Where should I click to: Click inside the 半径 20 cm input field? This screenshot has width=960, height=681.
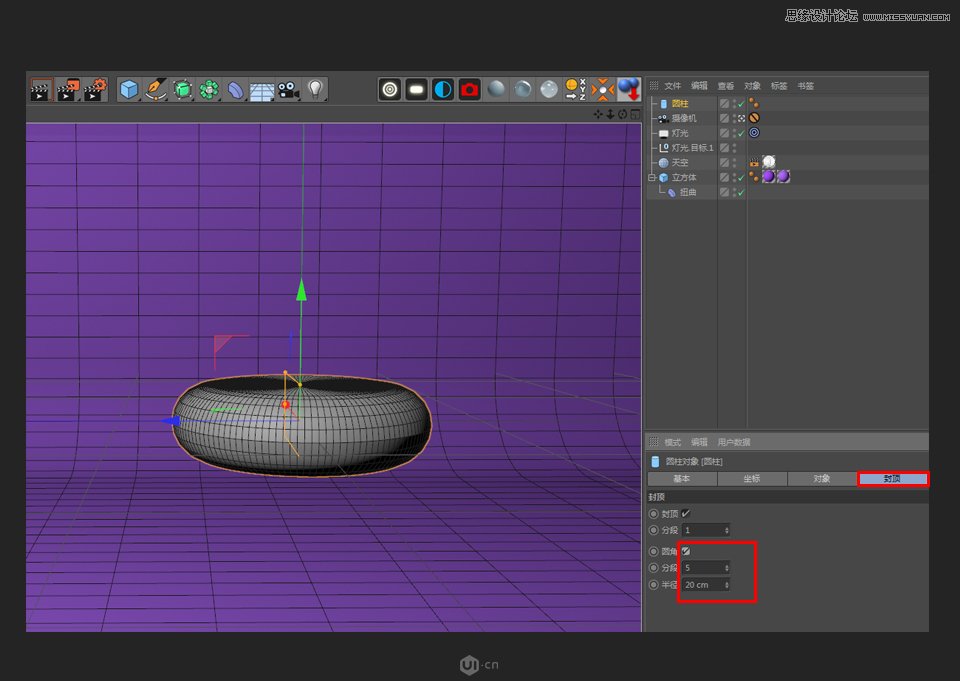pos(700,584)
